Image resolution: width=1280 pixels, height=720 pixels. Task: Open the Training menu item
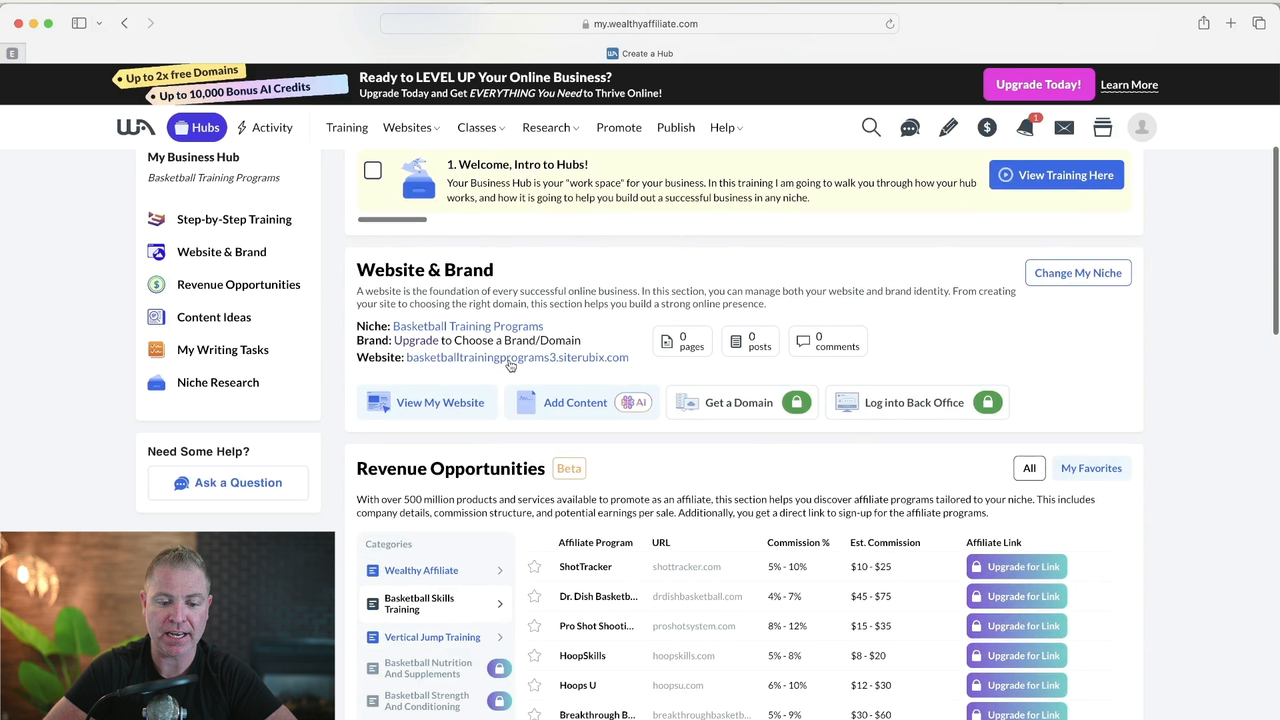coord(347,127)
